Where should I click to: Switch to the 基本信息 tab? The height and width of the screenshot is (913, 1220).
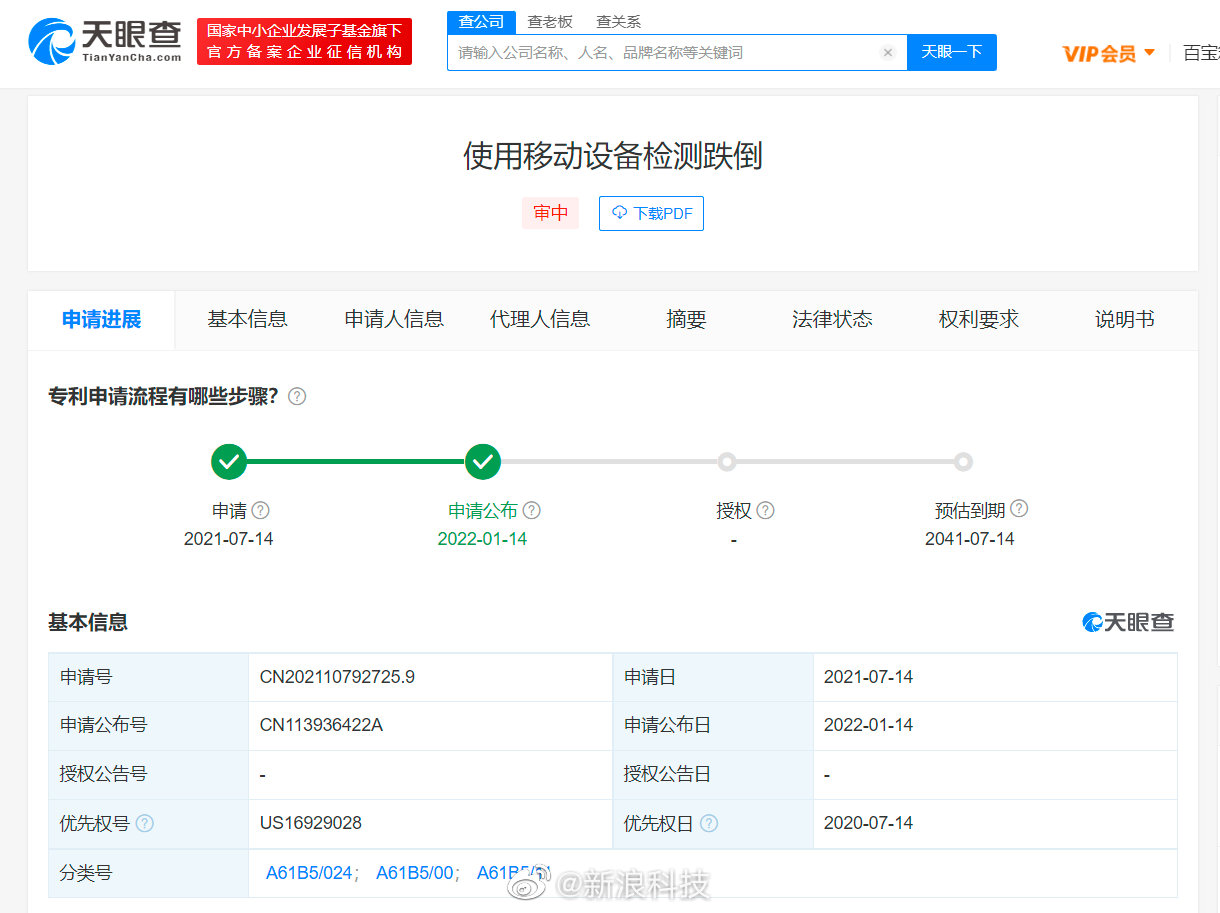(247, 319)
